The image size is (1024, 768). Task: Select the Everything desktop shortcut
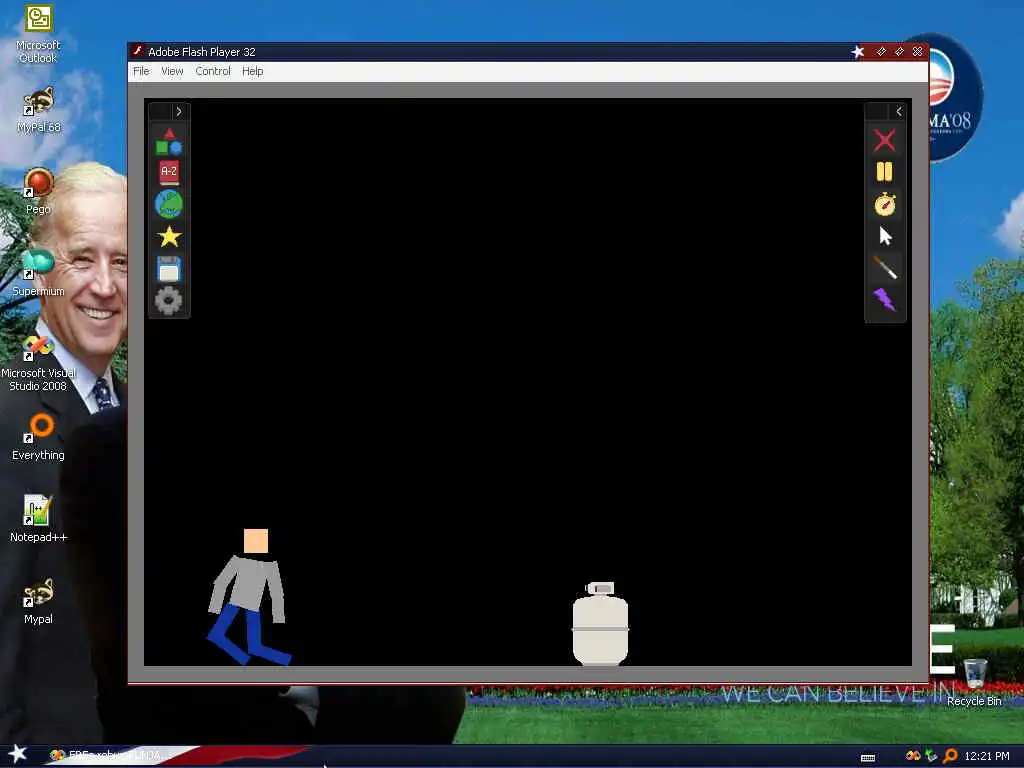point(39,437)
